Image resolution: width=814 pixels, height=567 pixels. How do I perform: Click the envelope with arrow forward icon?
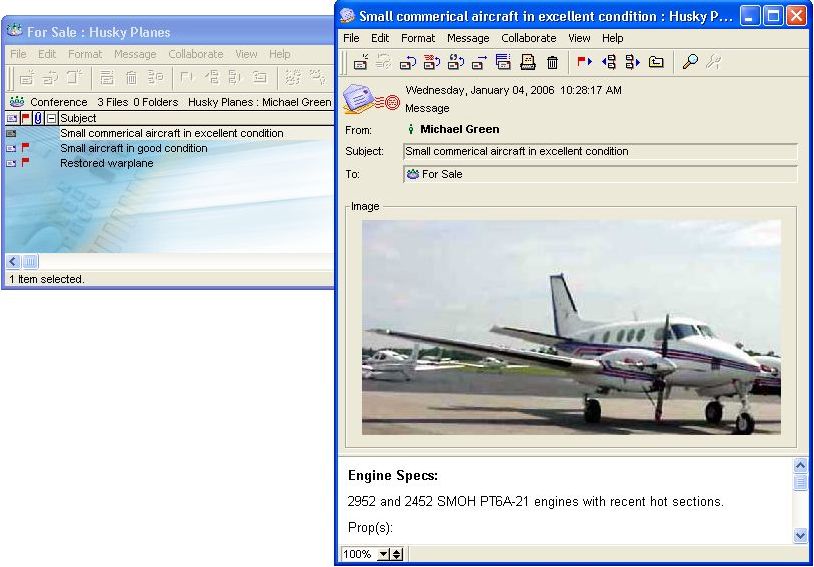pos(480,62)
